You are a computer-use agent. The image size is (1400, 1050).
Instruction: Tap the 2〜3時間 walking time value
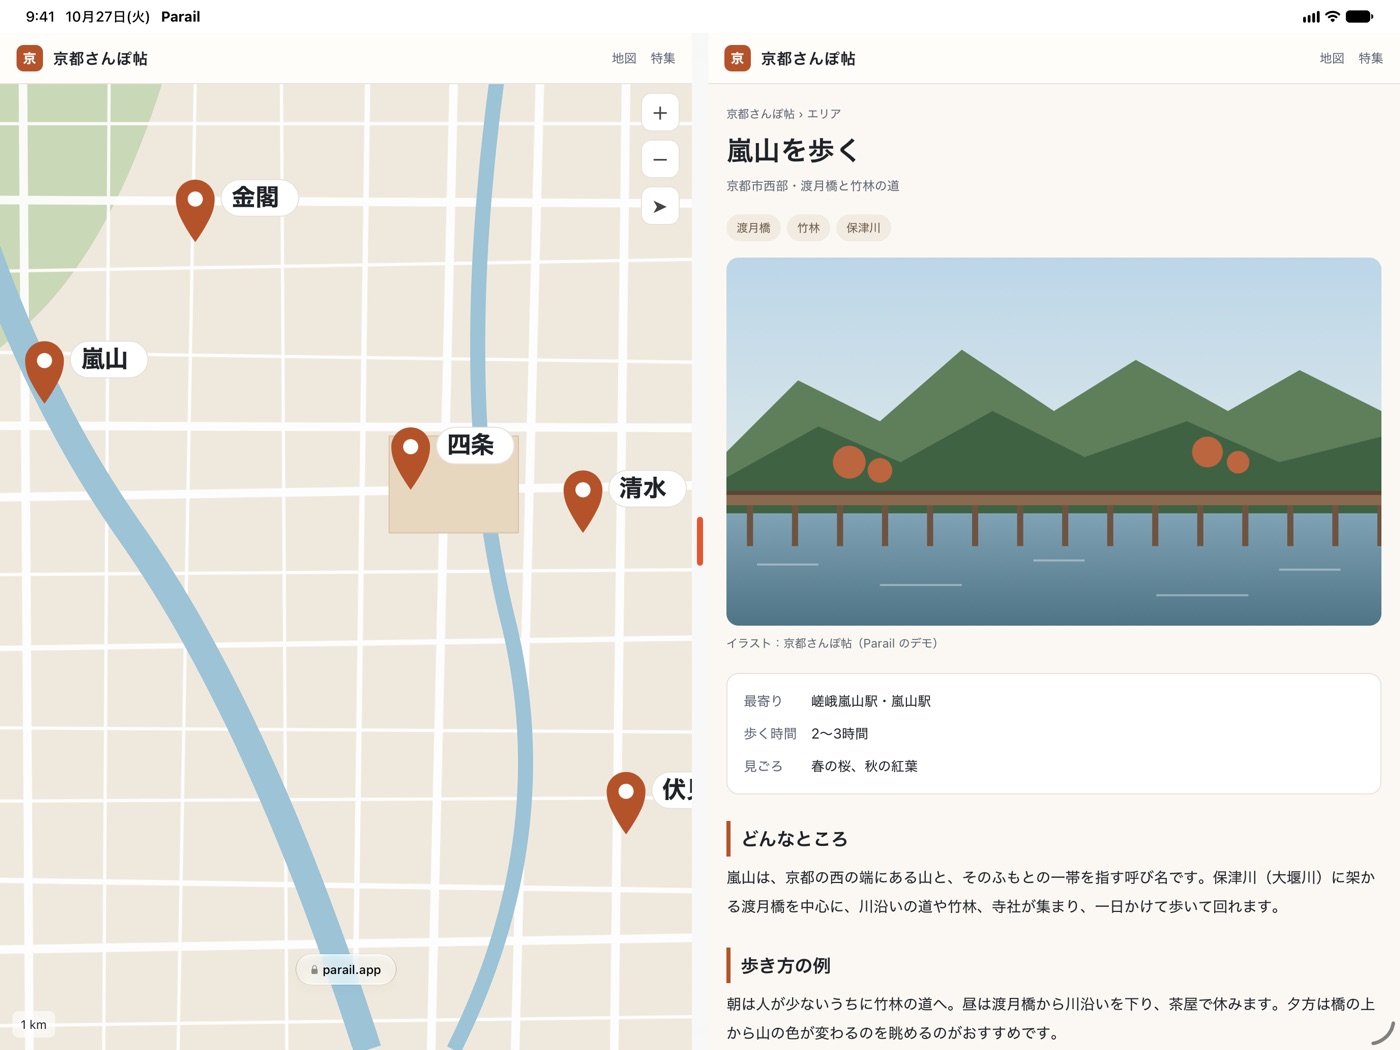(x=840, y=733)
